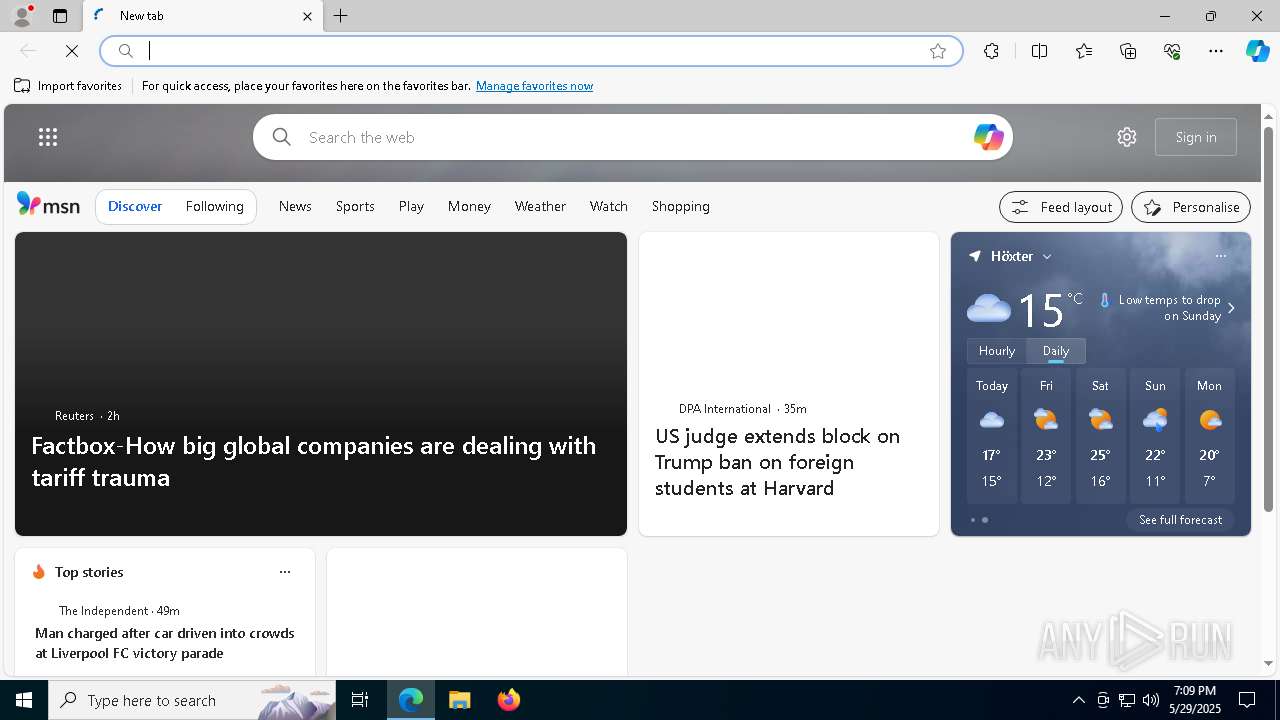Open the Weather section
Screen dimensions: 1280x720
[x=540, y=206]
